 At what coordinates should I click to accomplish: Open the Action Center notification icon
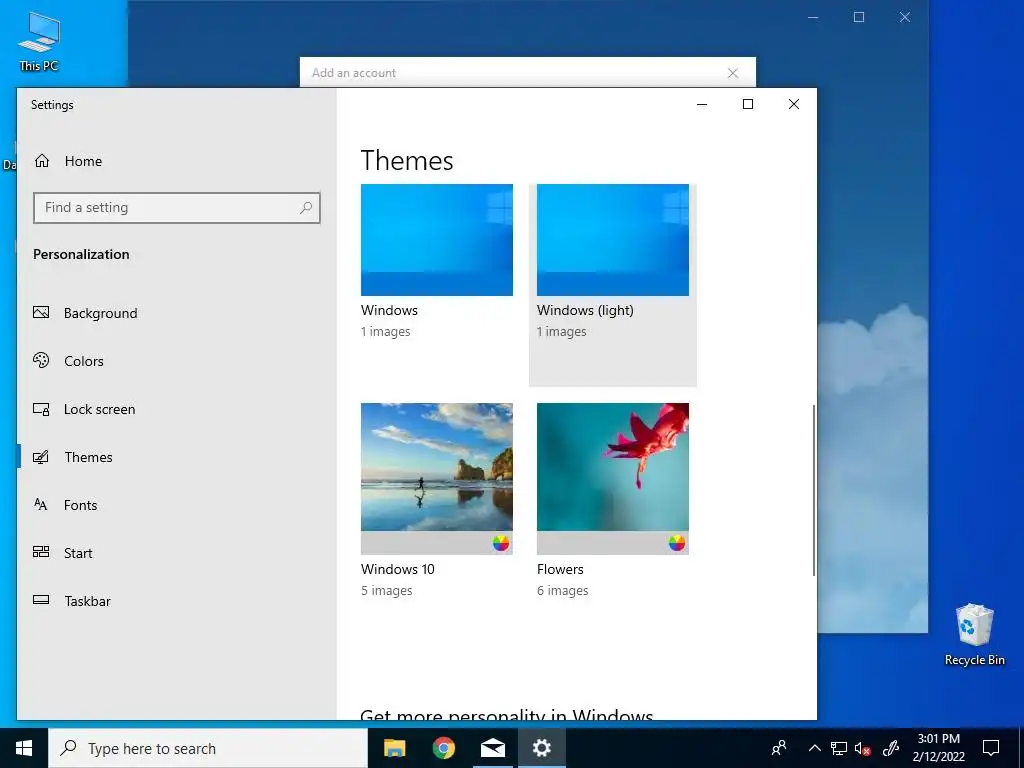[x=991, y=748]
